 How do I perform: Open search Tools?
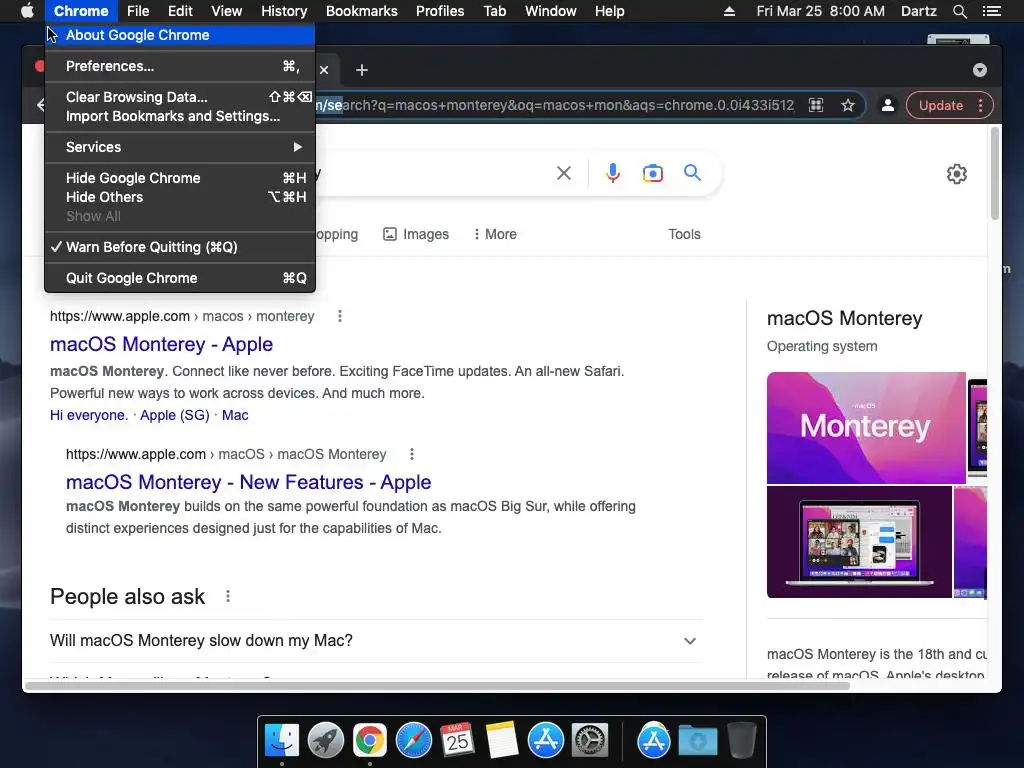pos(684,234)
